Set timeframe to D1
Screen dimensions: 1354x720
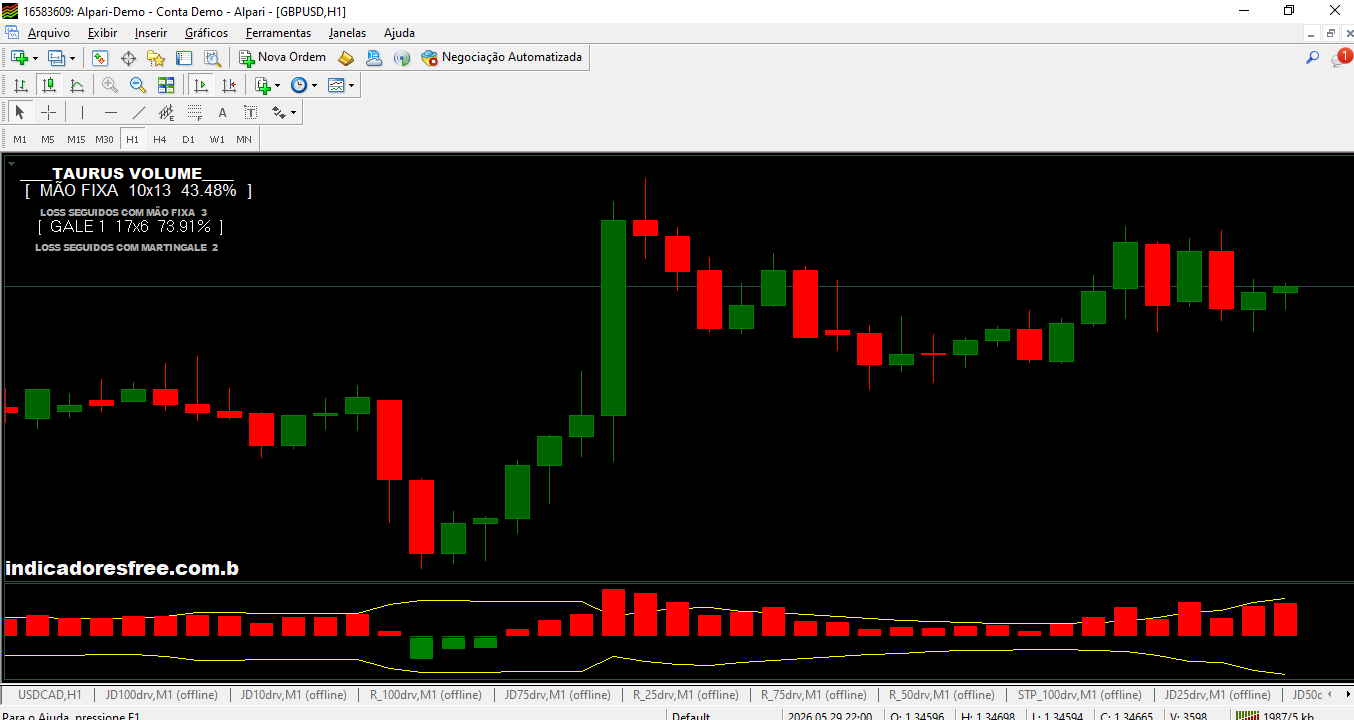click(x=188, y=139)
